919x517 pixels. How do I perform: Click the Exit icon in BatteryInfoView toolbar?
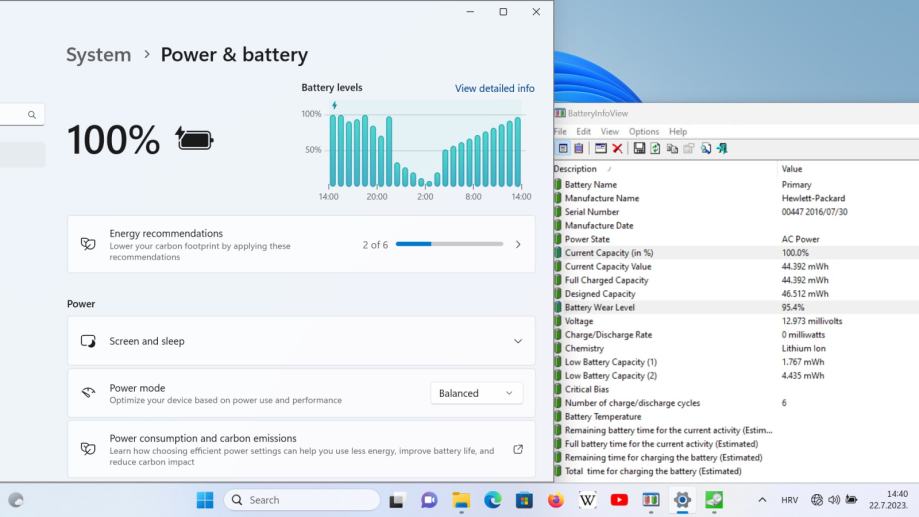click(722, 149)
